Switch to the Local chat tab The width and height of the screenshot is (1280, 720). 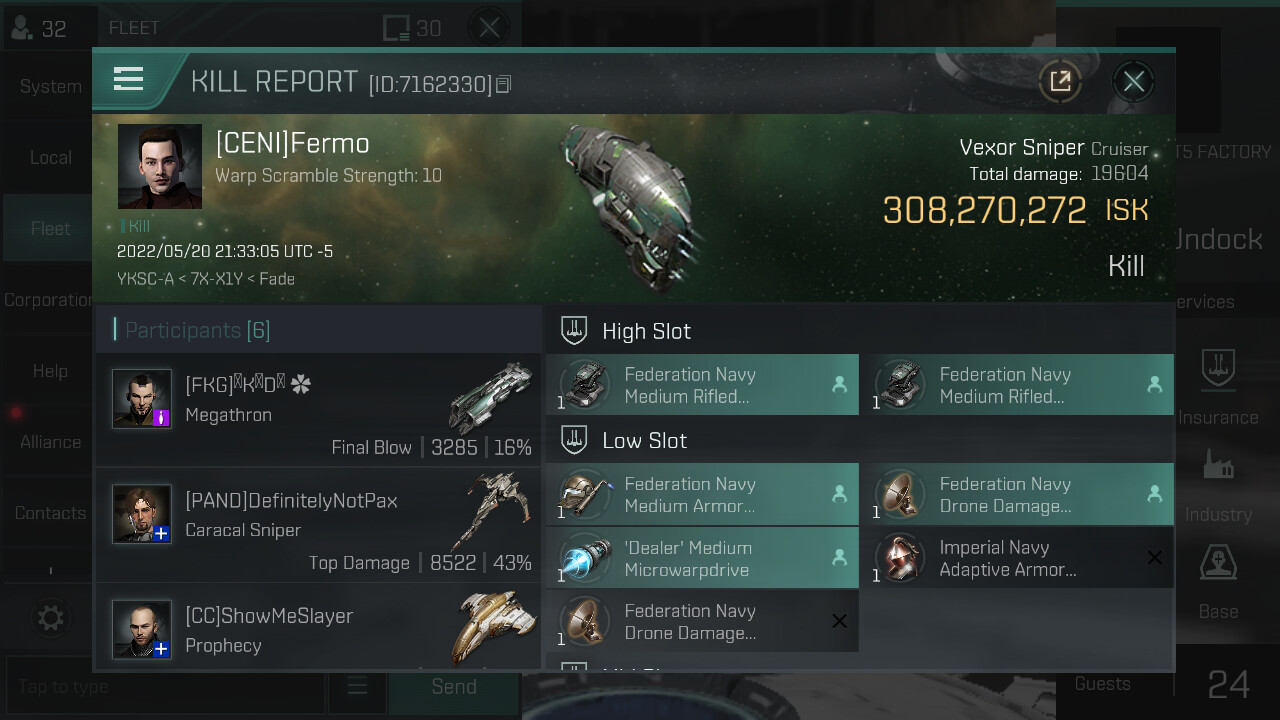click(50, 157)
